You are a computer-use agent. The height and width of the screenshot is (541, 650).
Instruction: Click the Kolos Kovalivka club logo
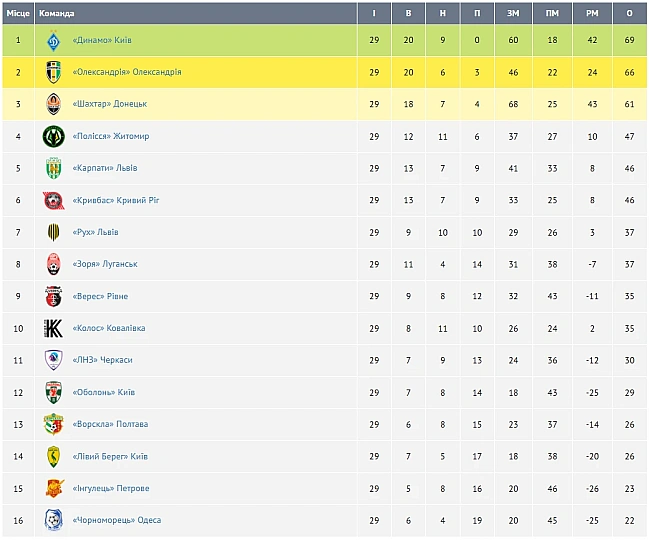point(54,328)
